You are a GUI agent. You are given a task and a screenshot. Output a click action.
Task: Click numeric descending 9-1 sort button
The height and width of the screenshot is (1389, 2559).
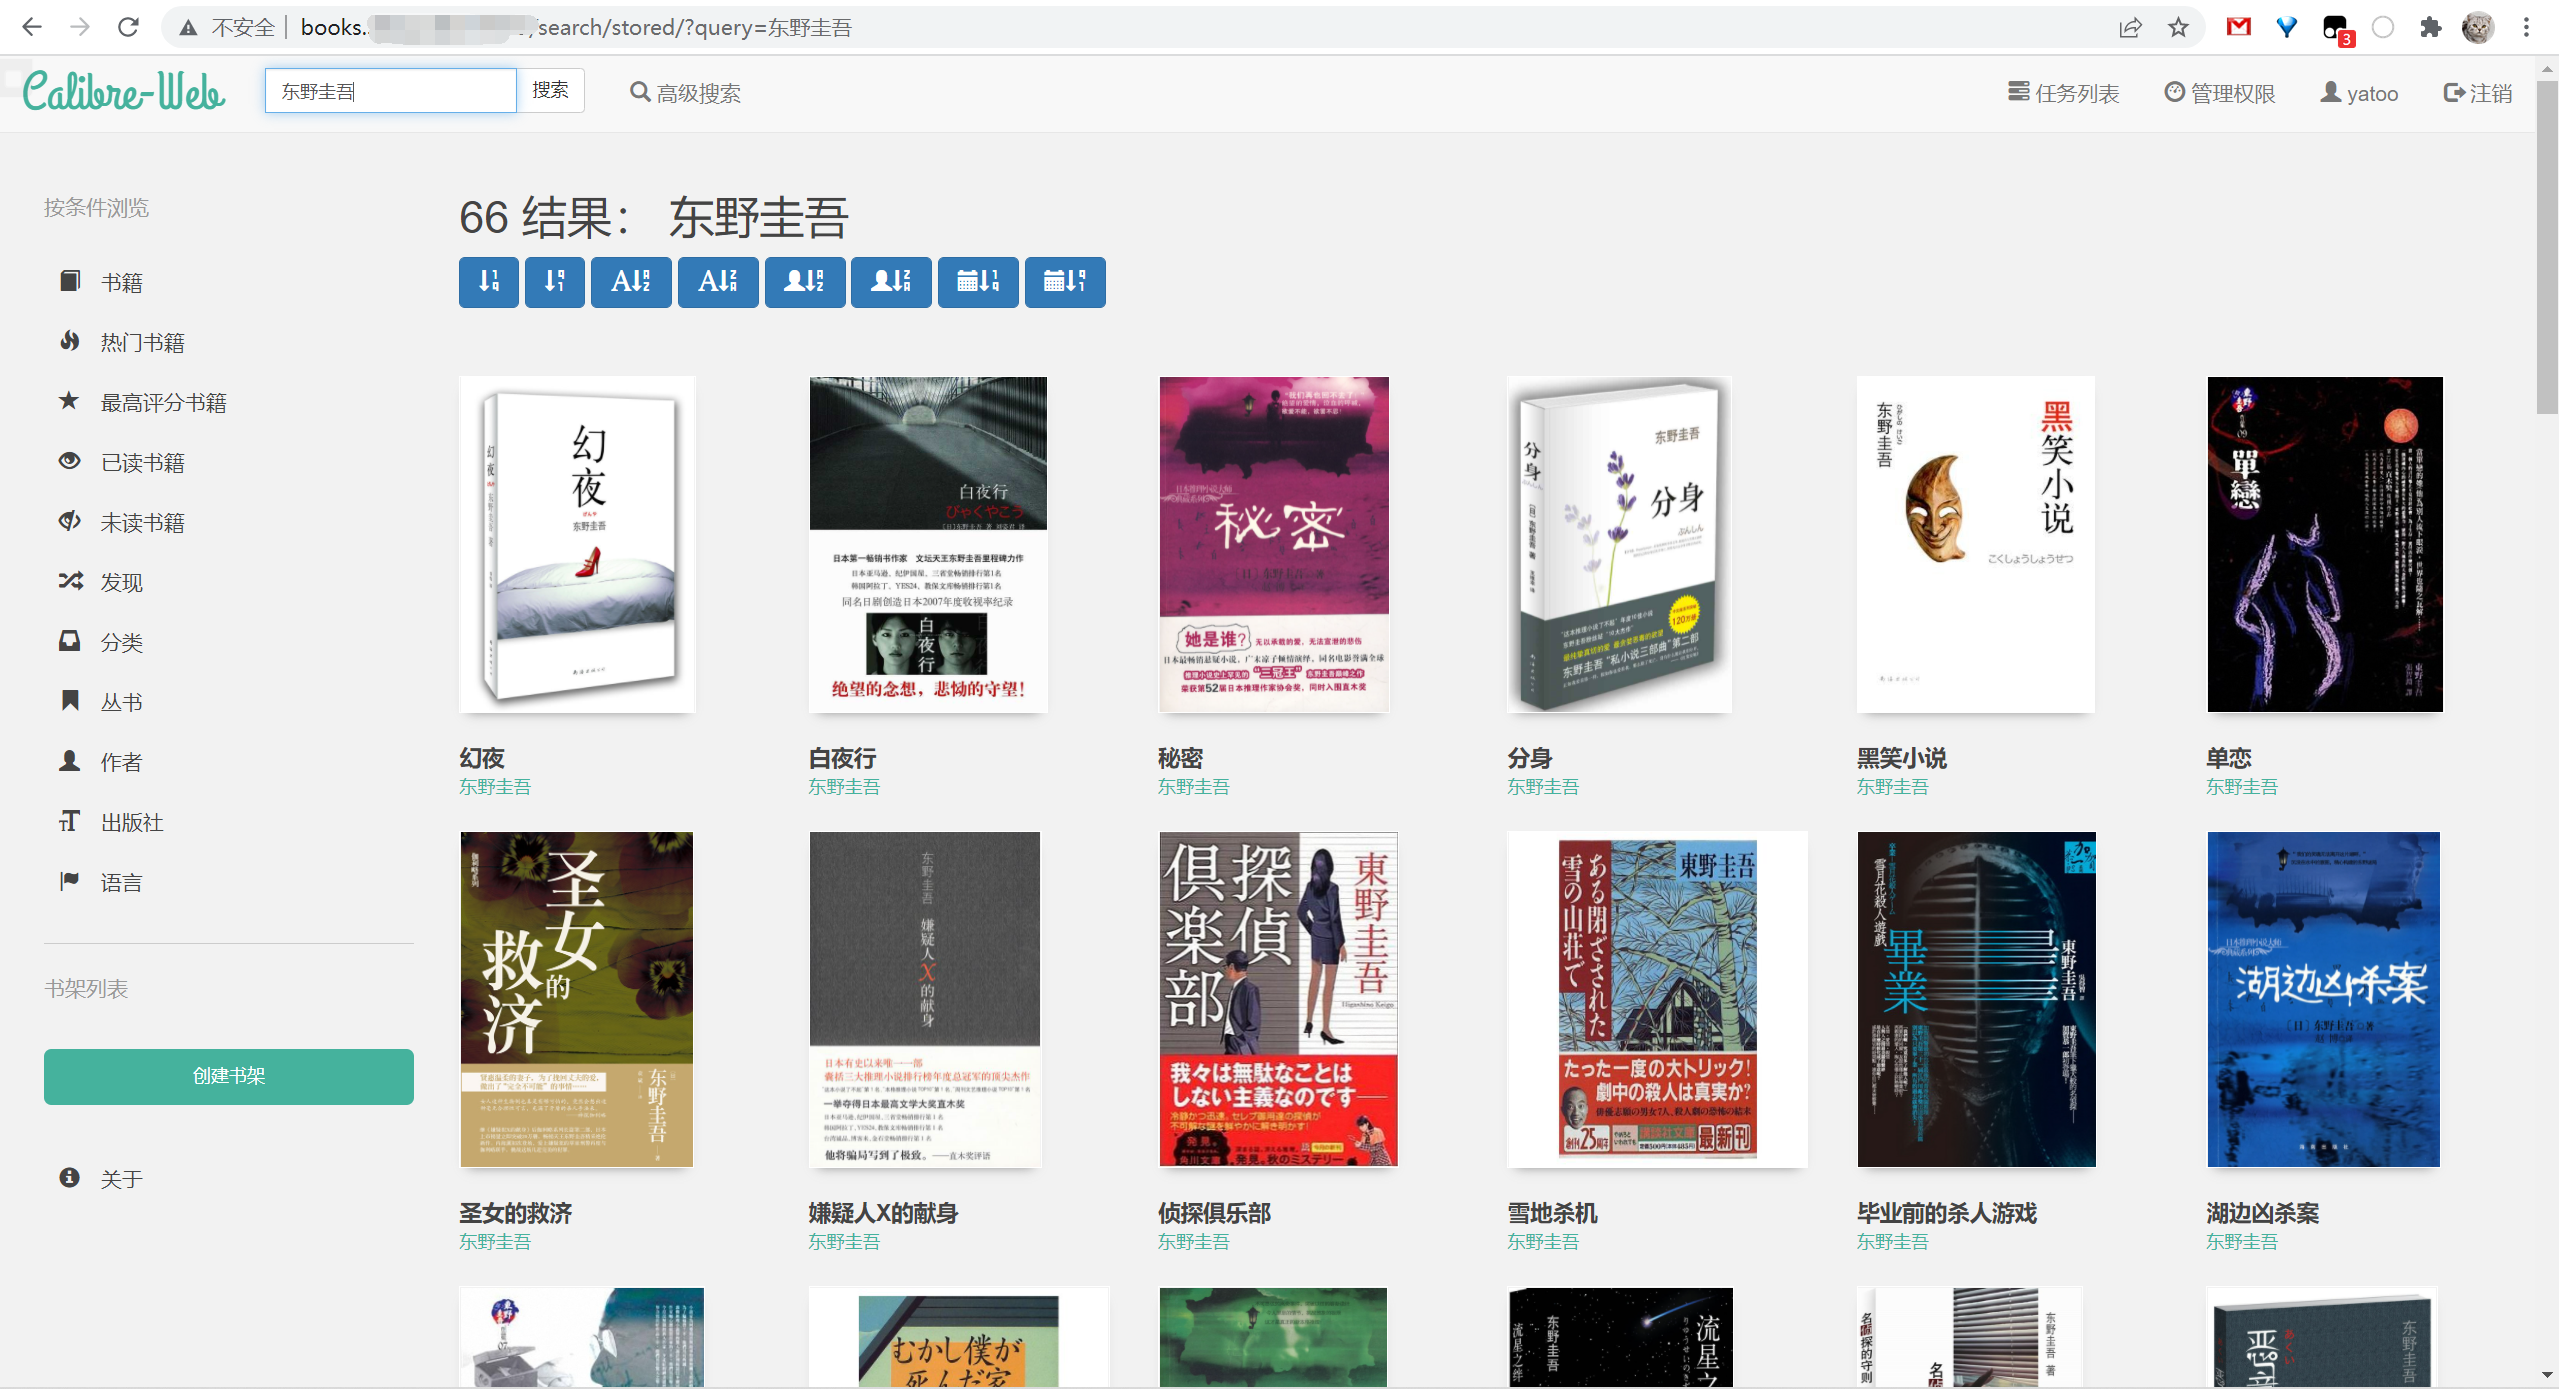[x=554, y=282]
